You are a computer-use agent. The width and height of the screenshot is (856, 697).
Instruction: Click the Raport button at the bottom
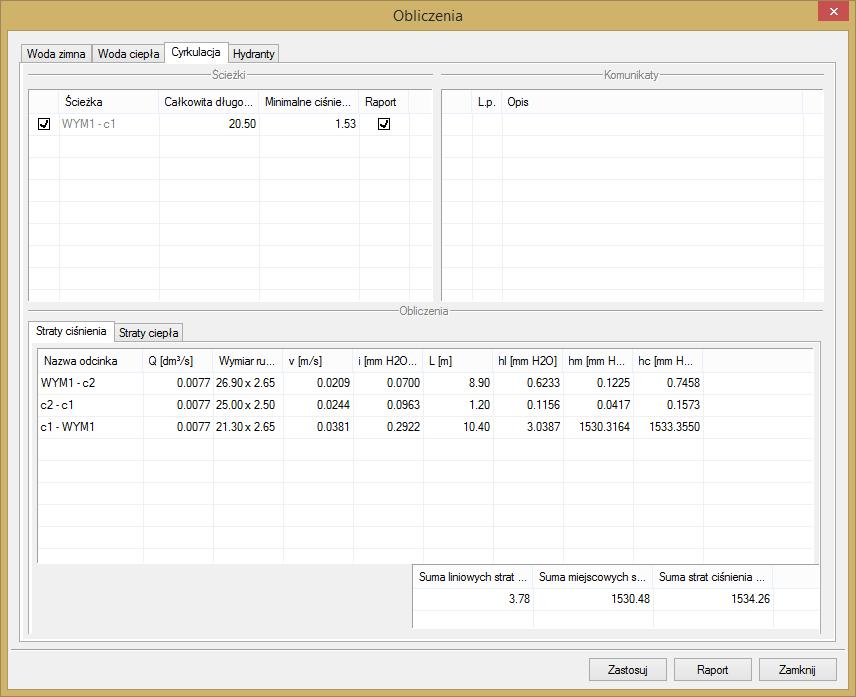[712, 670]
